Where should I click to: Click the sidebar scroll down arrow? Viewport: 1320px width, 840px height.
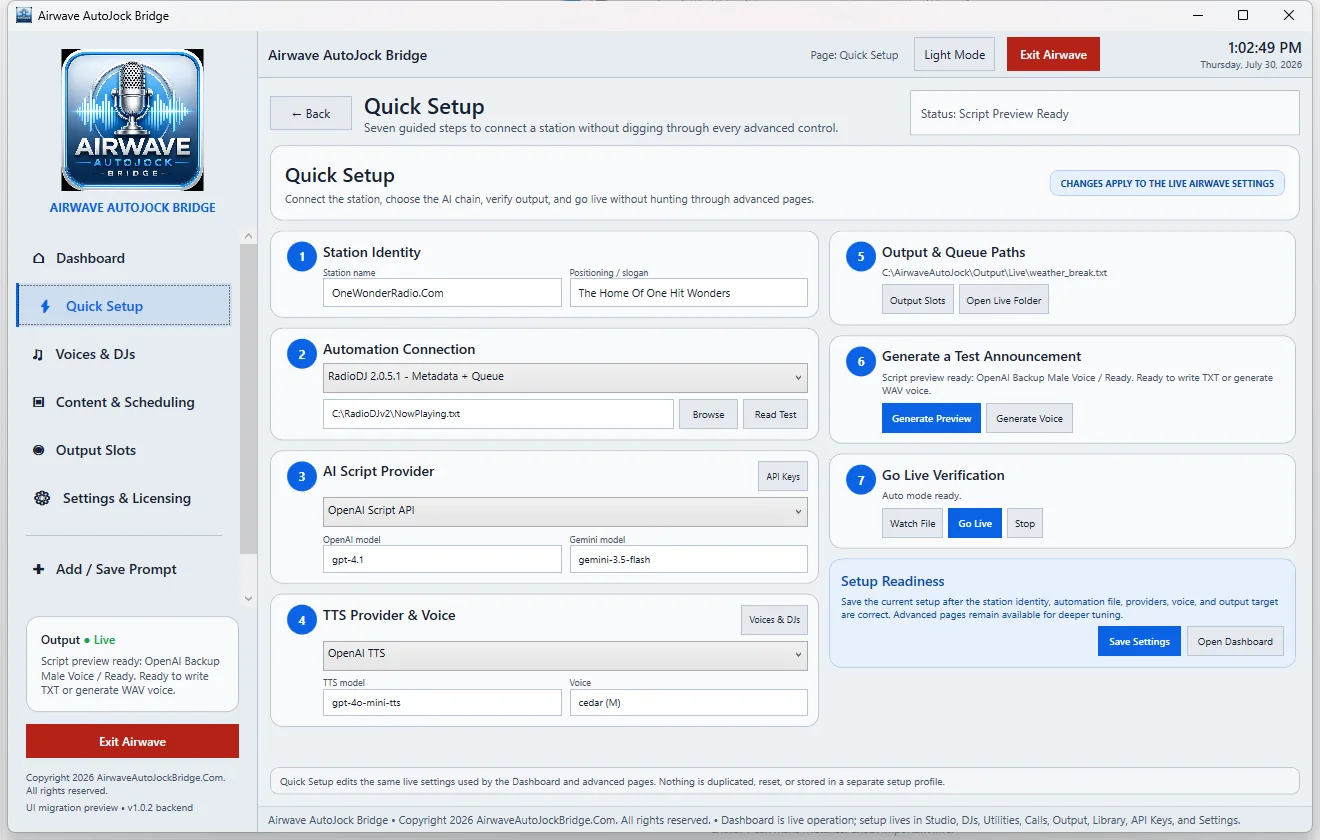[249, 598]
